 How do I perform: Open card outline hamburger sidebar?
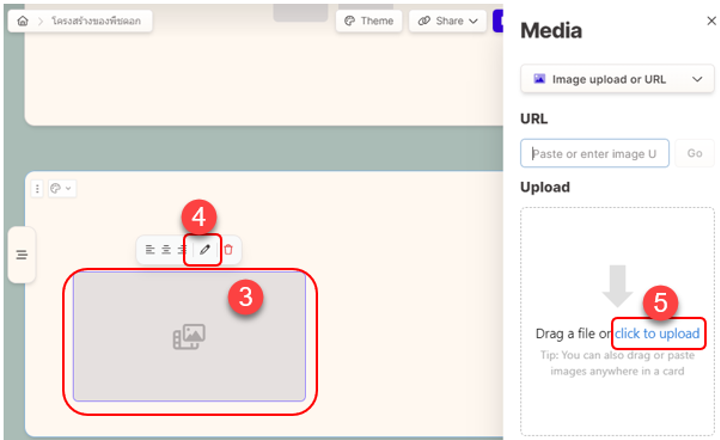click(22, 255)
